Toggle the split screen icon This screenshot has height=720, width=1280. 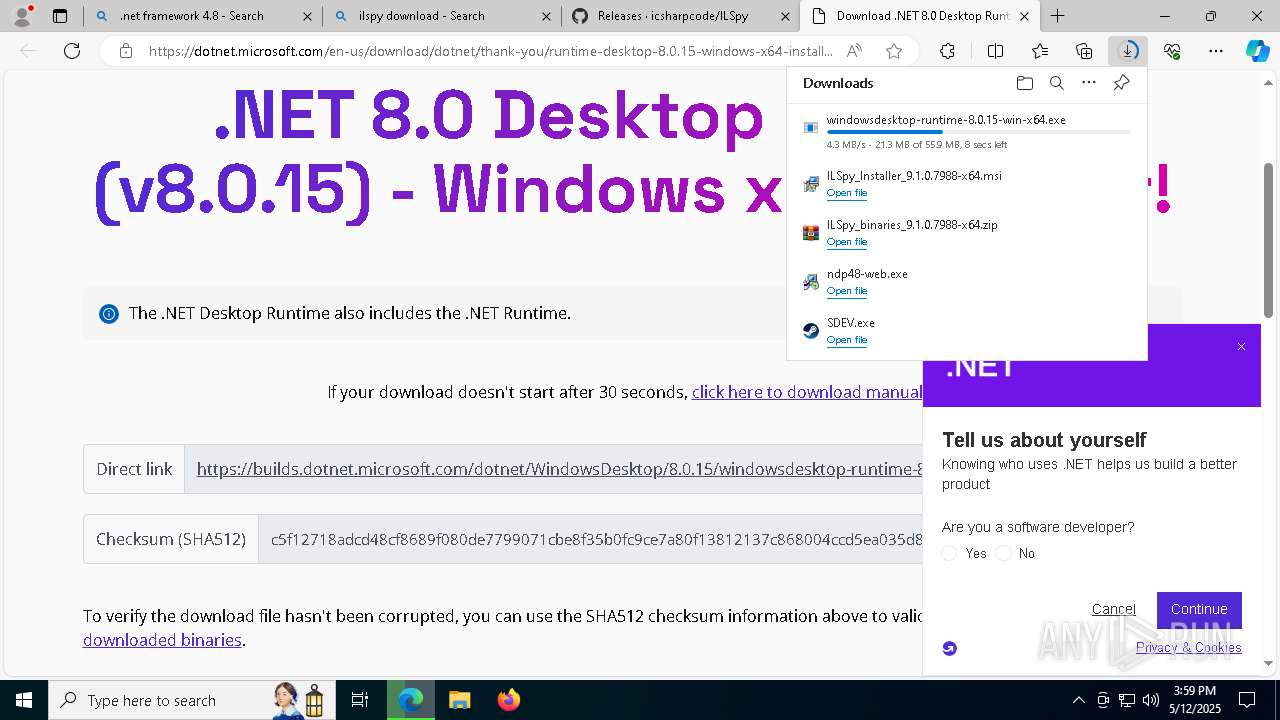pyautogui.click(x=995, y=51)
